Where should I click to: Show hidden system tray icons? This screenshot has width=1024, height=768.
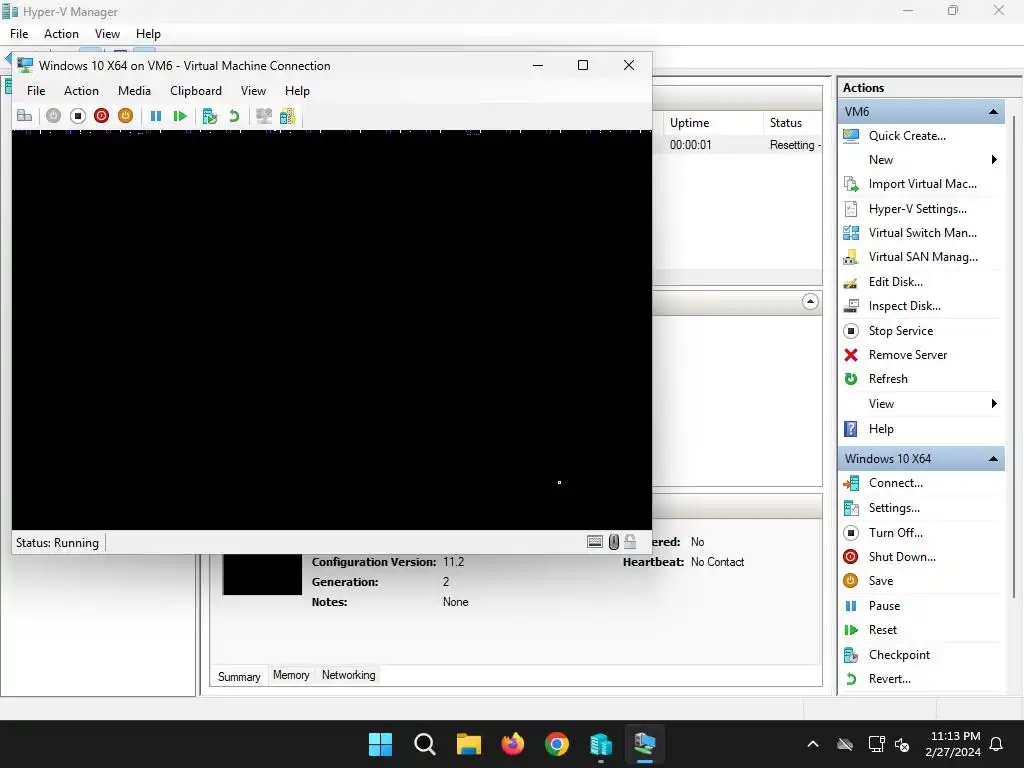813,744
